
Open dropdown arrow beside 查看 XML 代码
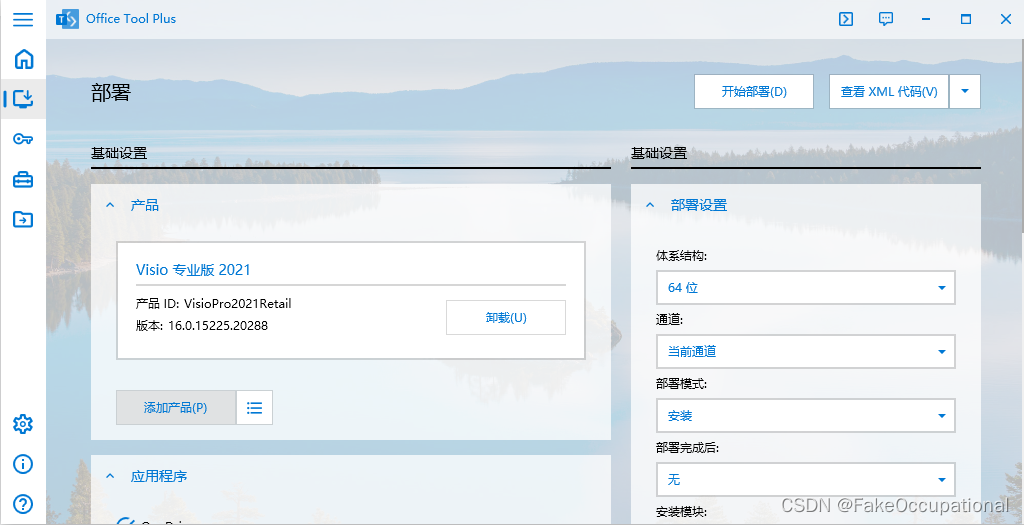965,91
